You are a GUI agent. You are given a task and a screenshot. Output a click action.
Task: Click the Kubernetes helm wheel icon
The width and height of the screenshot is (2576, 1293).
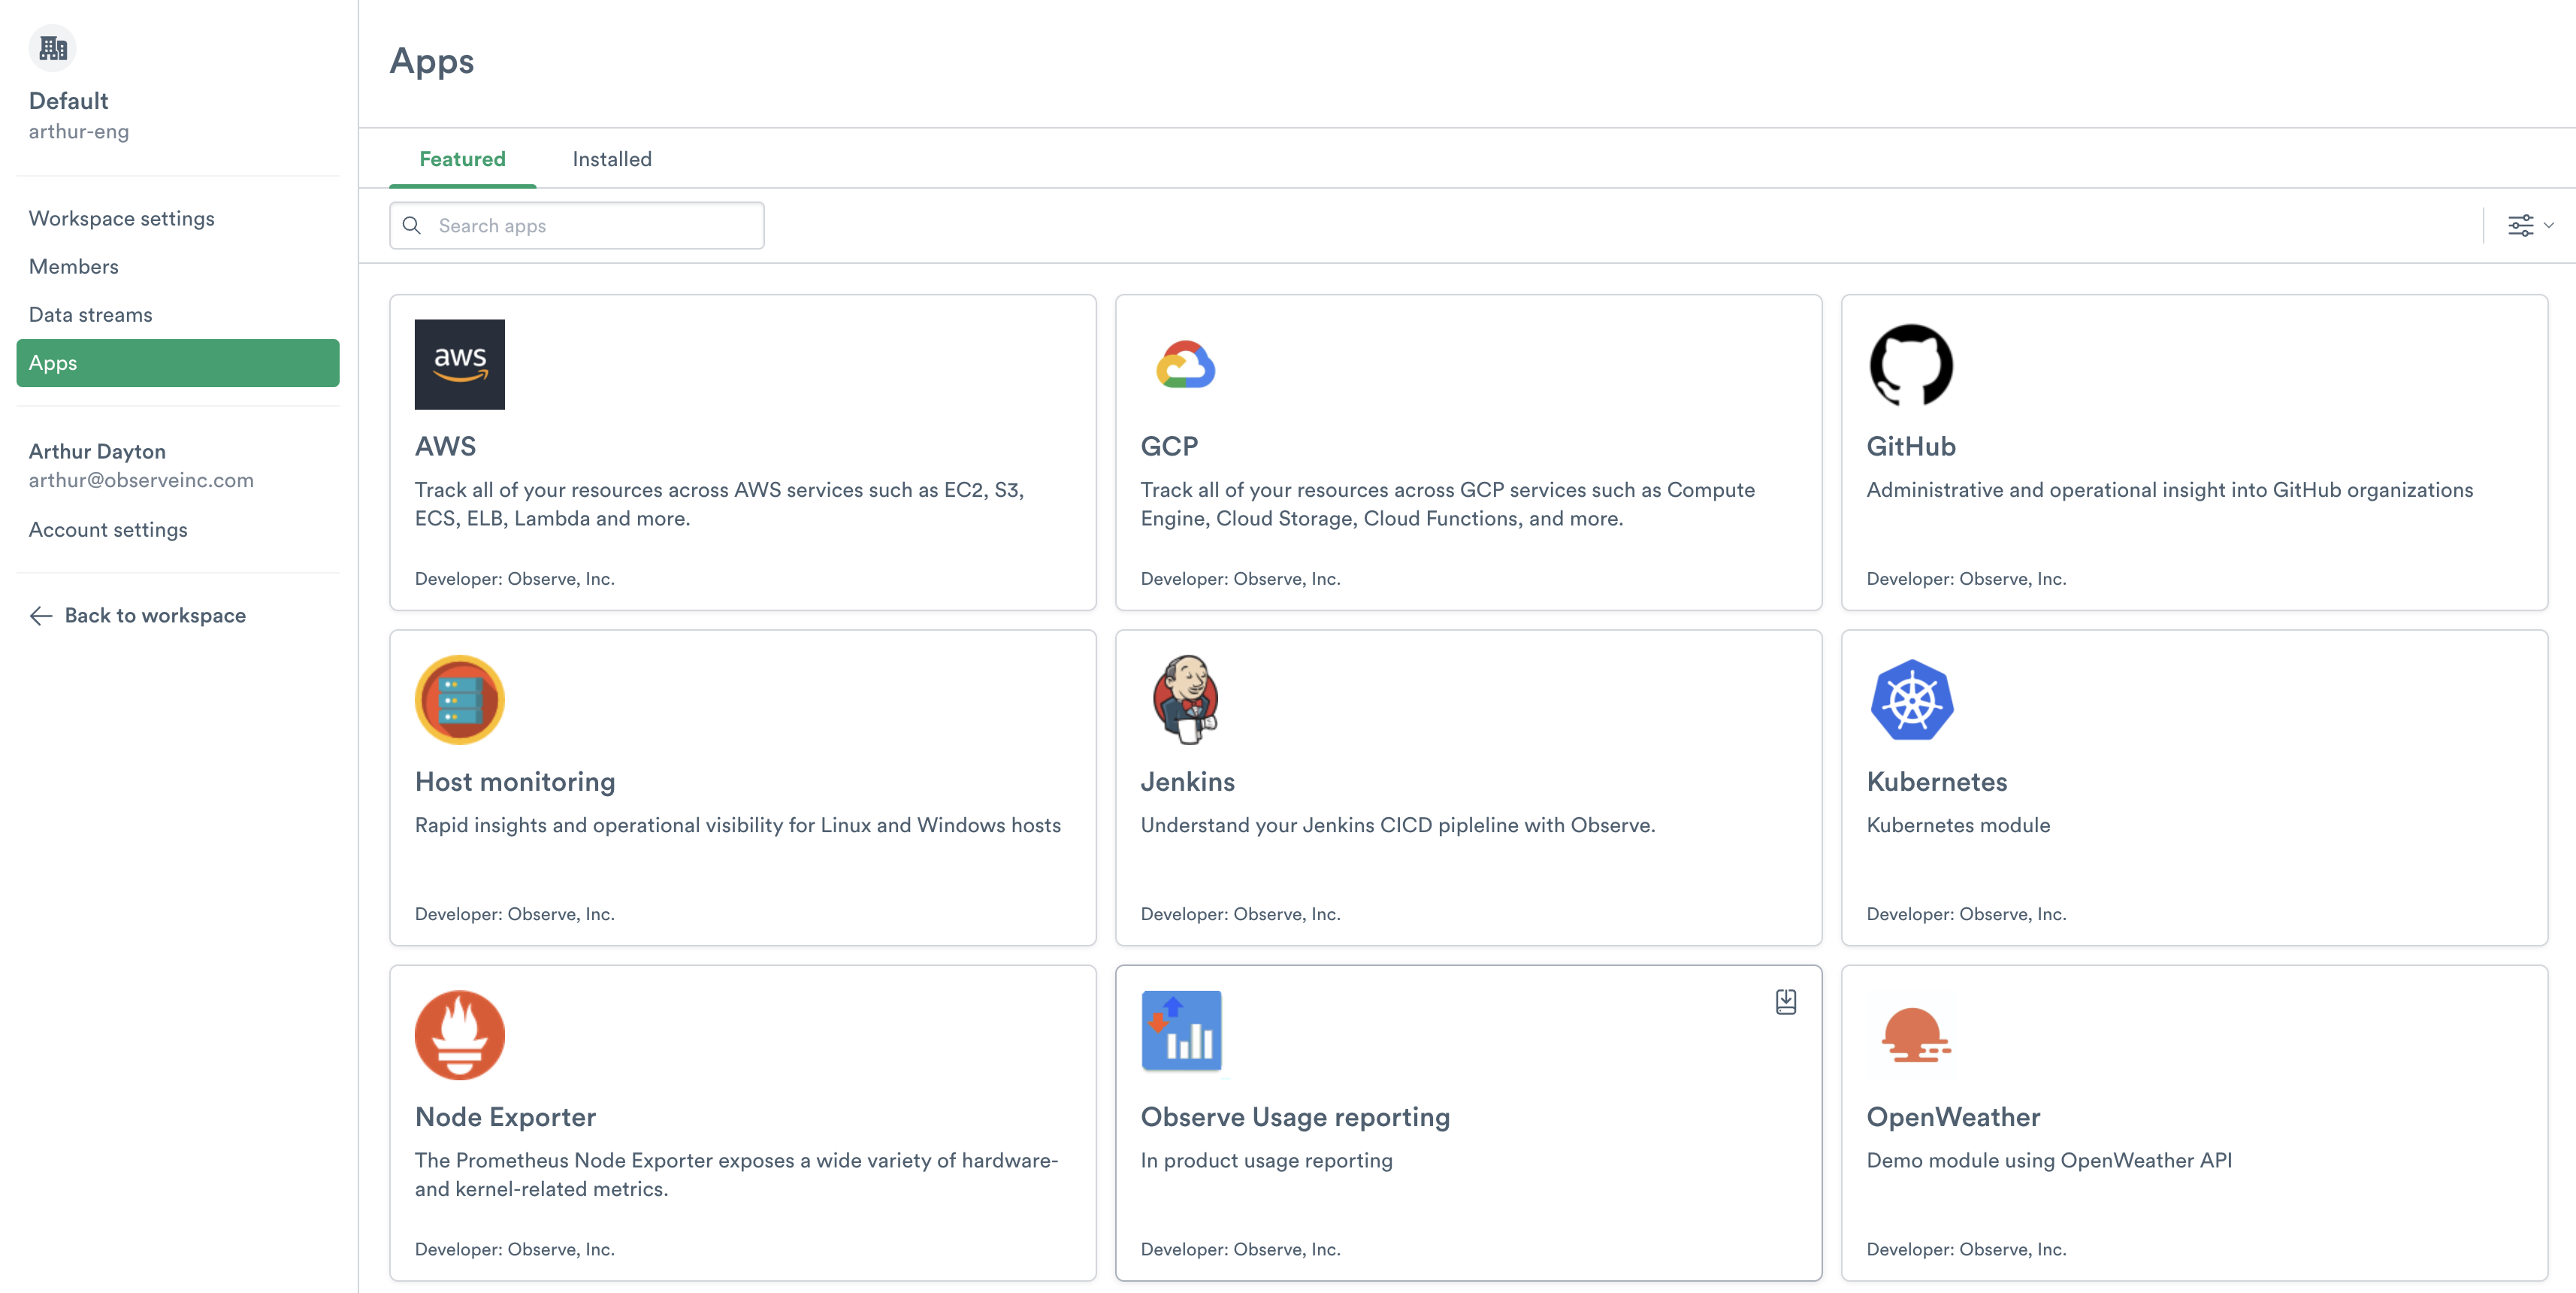[x=1911, y=699]
